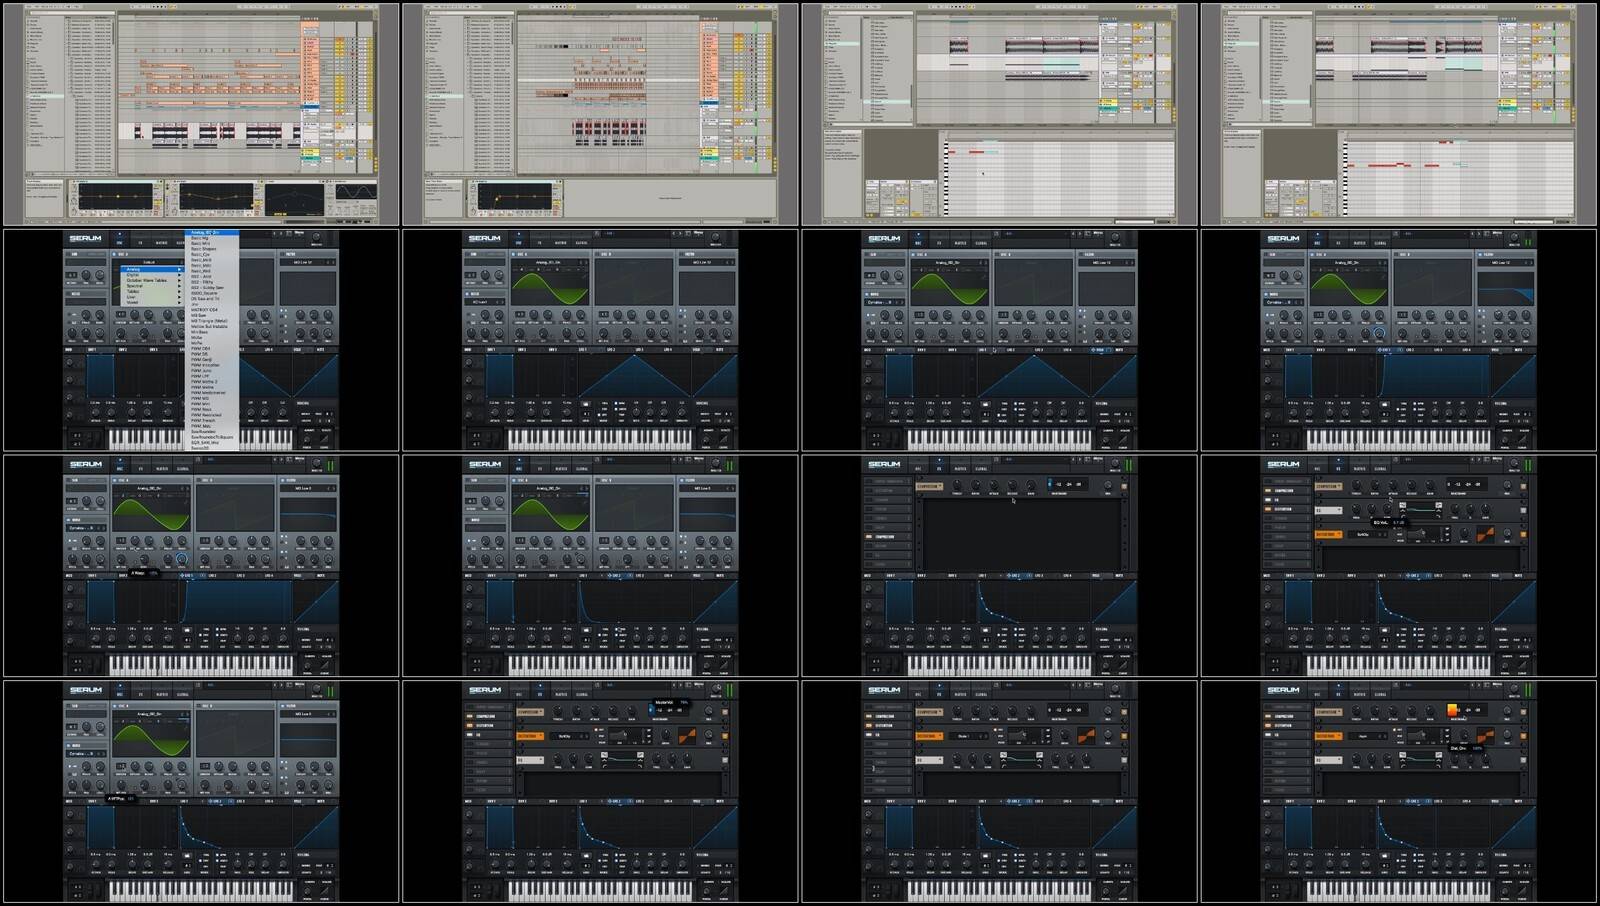Choose MATRIXY C64 from the wavetable list
Viewport: 1600px width, 906px height.
204,310
